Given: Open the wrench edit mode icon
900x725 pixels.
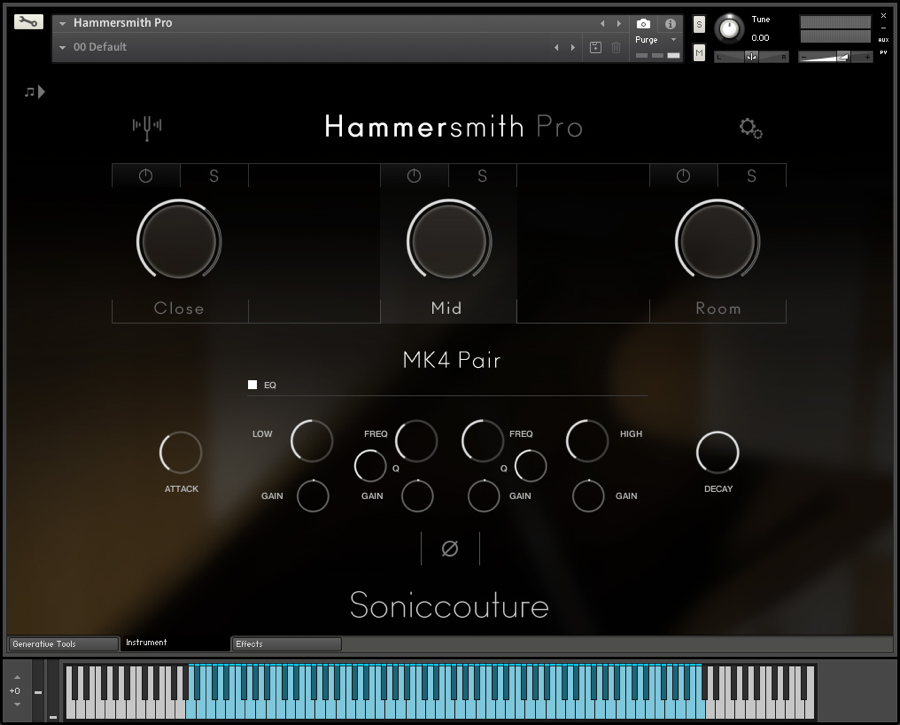Looking at the screenshot, I should pos(28,22).
